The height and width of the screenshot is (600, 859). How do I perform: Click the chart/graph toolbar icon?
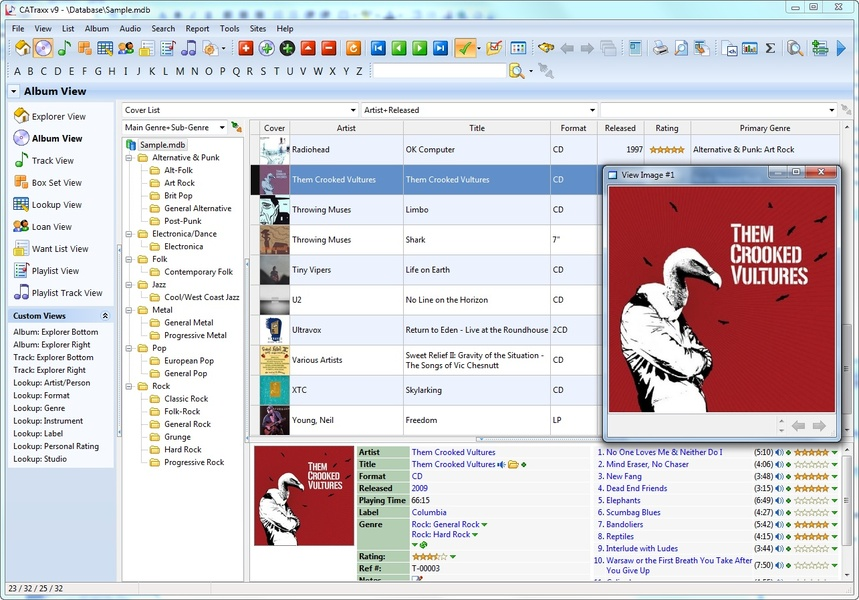tap(750, 47)
